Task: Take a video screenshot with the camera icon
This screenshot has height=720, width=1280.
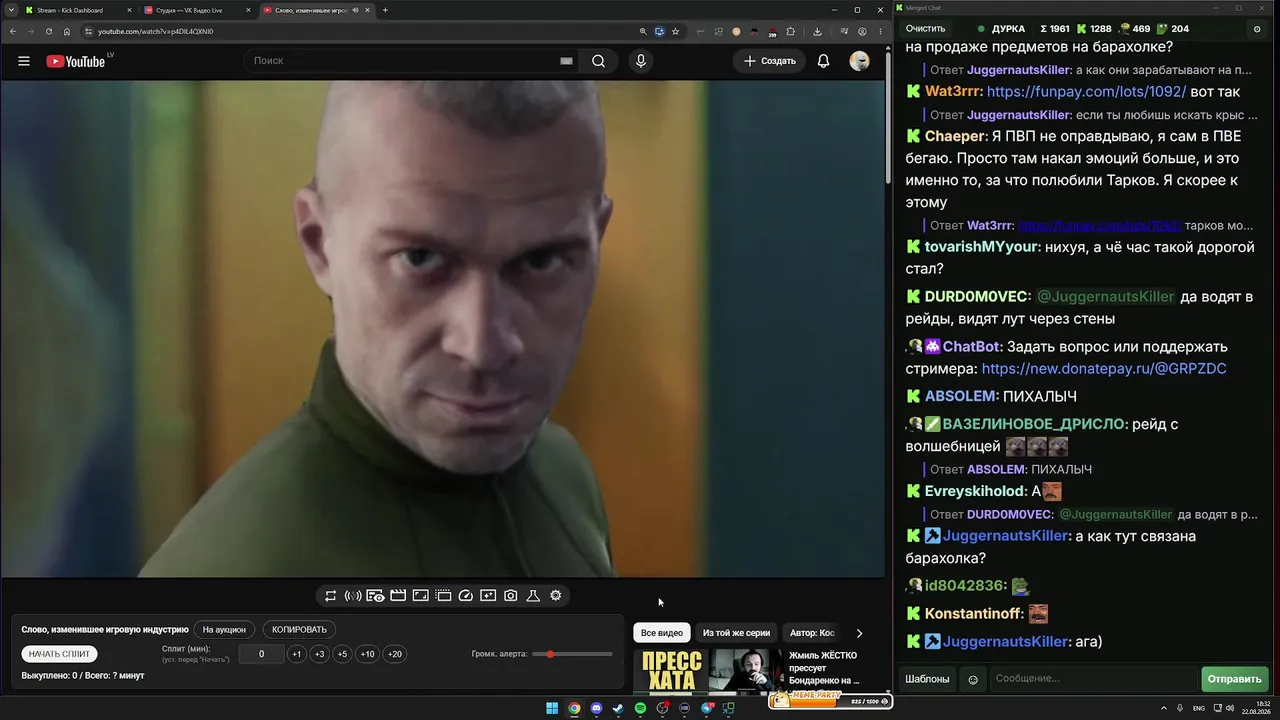Action: point(511,596)
